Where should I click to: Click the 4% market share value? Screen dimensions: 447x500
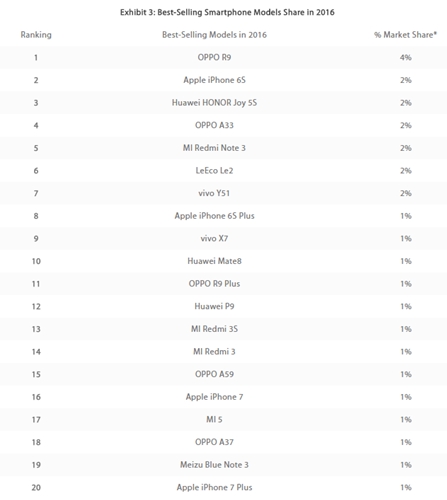[406, 57]
